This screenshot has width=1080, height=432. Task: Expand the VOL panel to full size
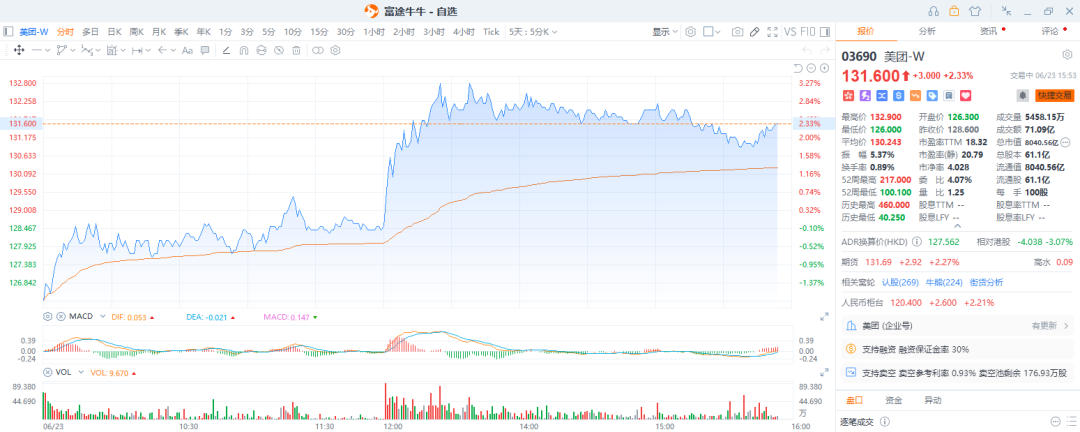click(x=824, y=372)
